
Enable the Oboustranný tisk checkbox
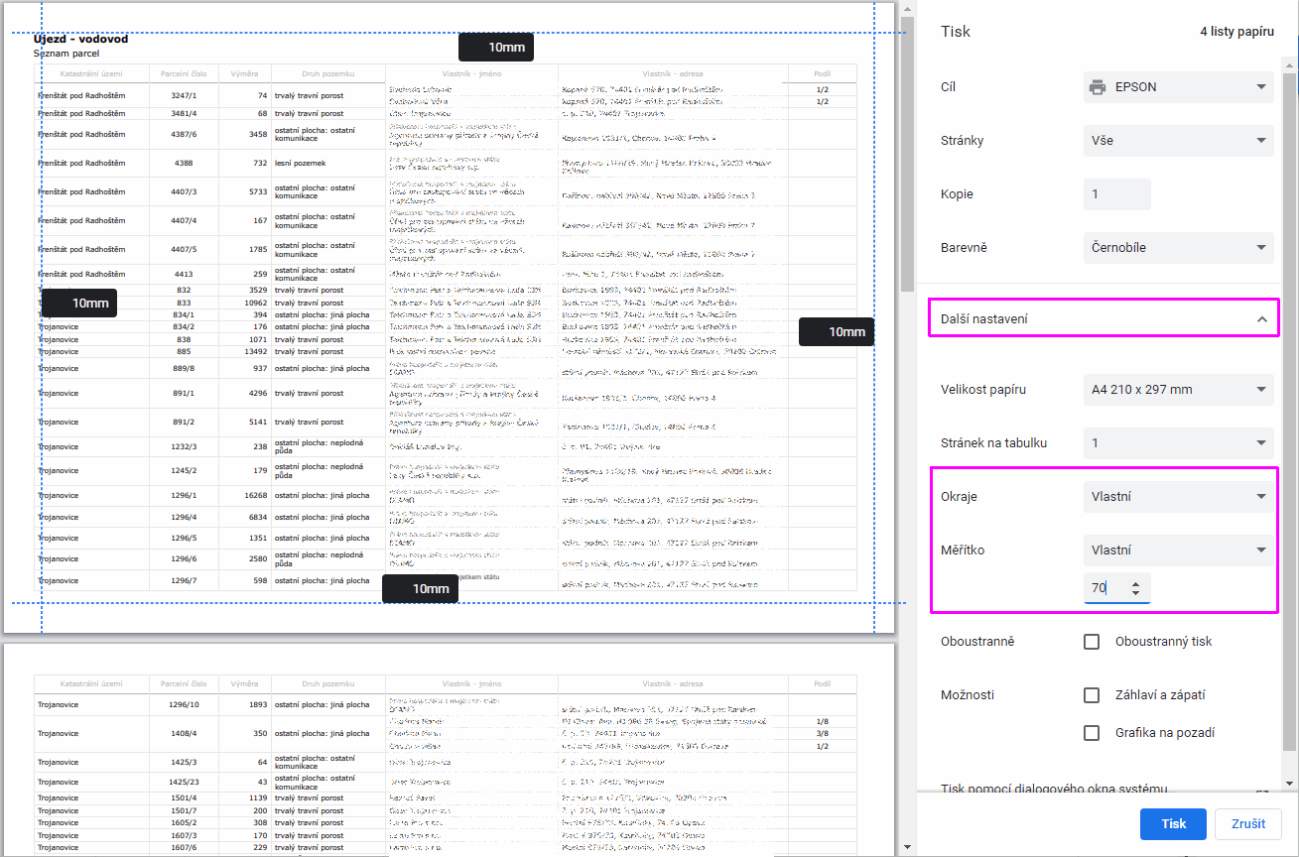[x=1092, y=641]
